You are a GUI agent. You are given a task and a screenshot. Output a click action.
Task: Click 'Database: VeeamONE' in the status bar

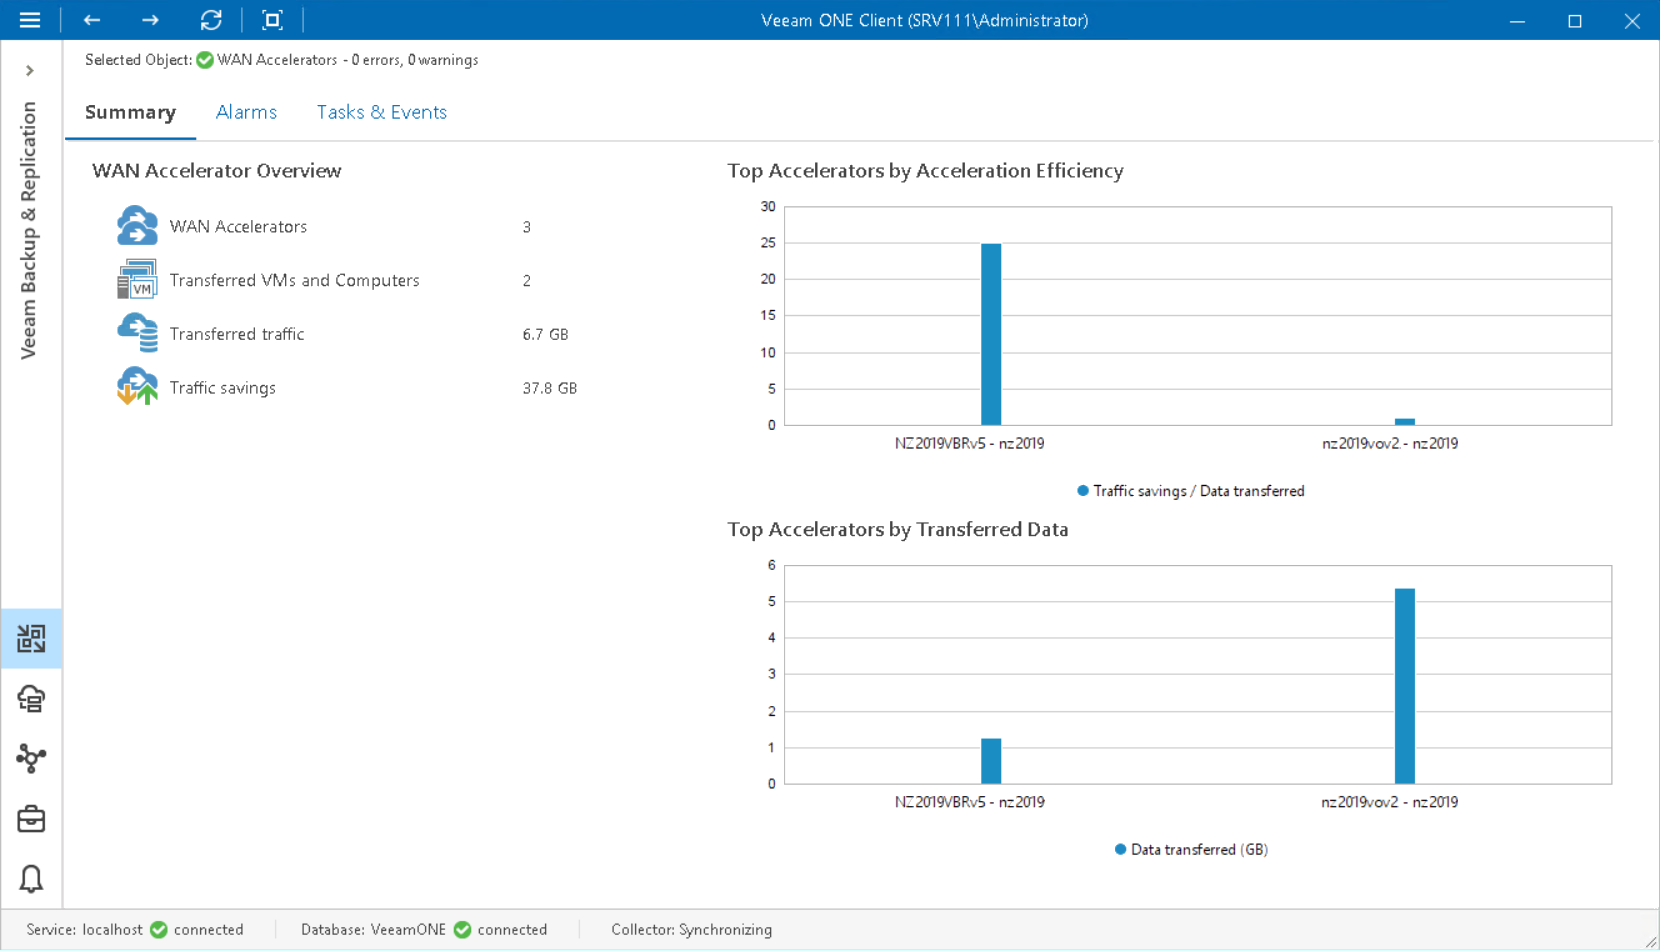[x=373, y=930]
